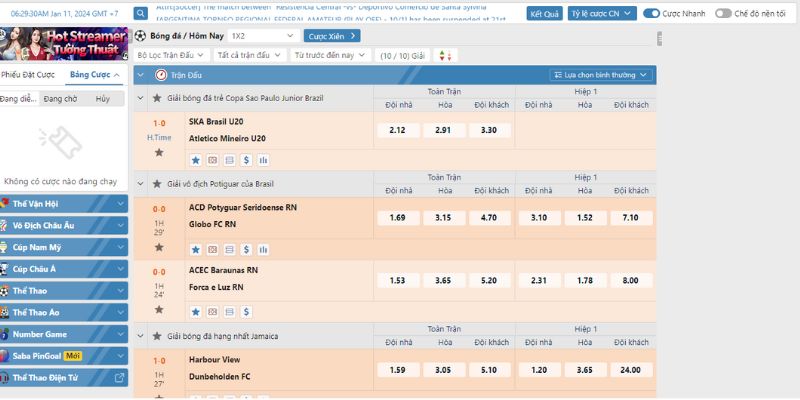800x400 pixels.
Task: Click the Kết Quả button
Action: pos(545,13)
